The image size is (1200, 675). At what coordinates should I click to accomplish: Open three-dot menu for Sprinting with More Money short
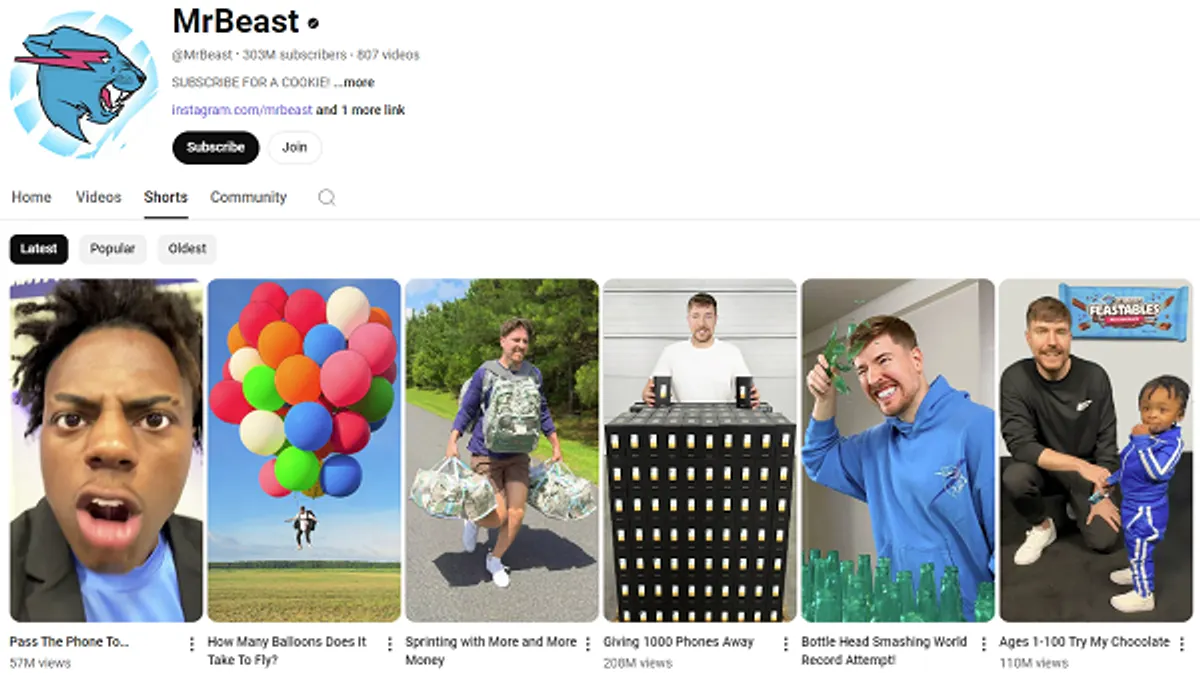point(588,644)
